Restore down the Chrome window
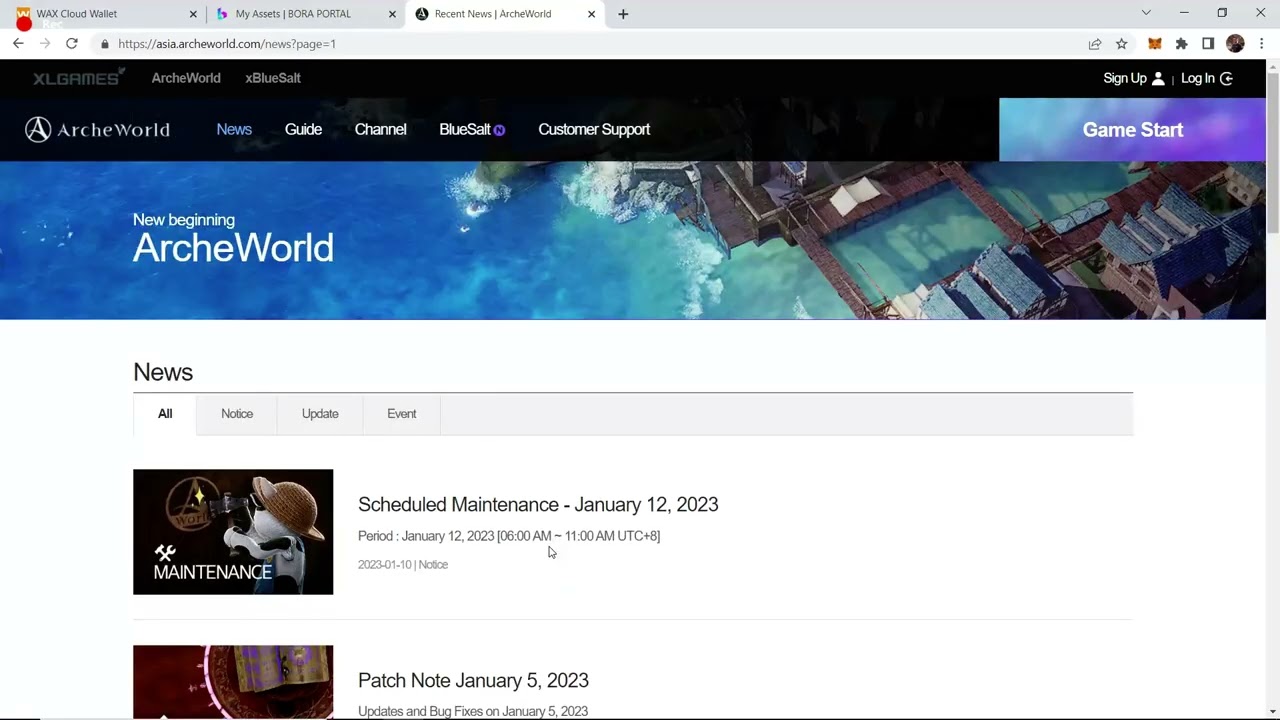Viewport: 1280px width, 720px height. (x=1222, y=13)
